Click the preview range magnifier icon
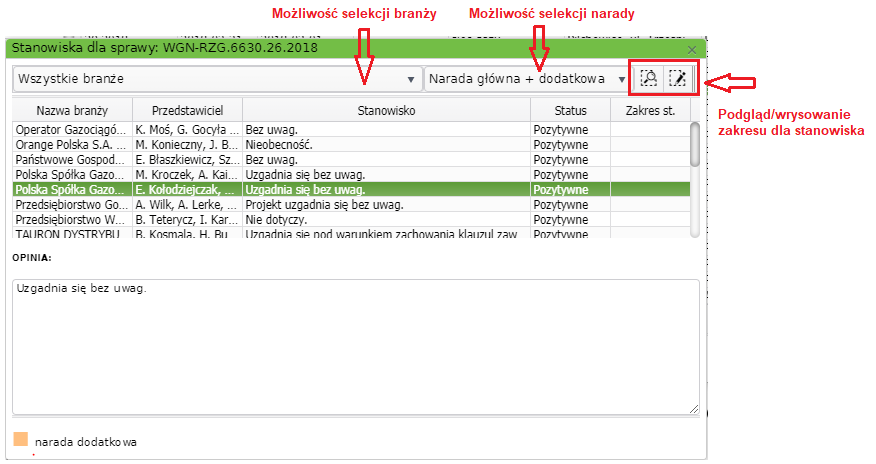Screen dimensions: 876x464 tap(648, 79)
